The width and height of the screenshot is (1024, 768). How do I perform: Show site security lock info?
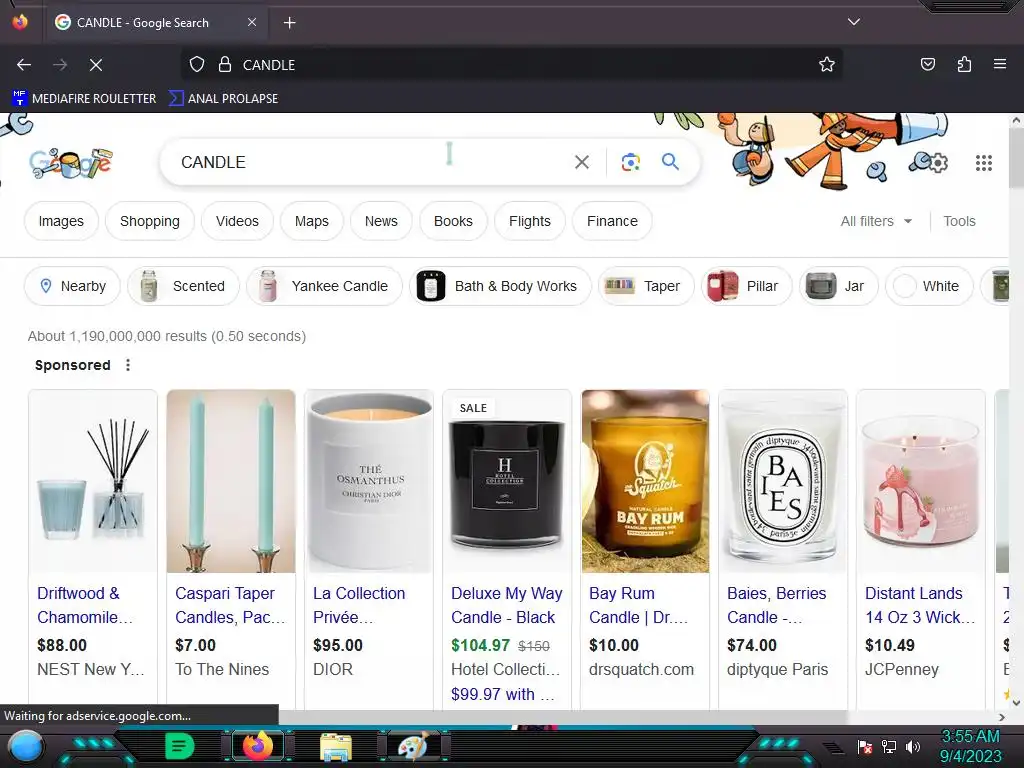pos(225,65)
